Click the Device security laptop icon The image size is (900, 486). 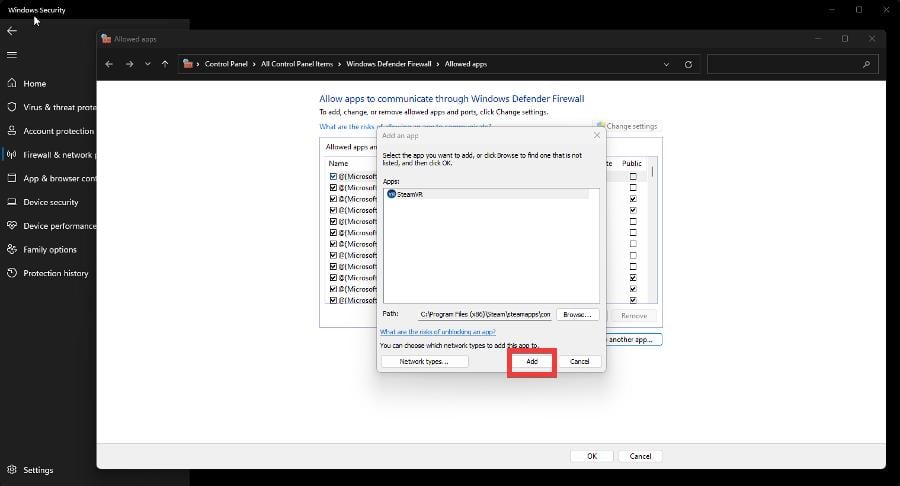(12, 202)
